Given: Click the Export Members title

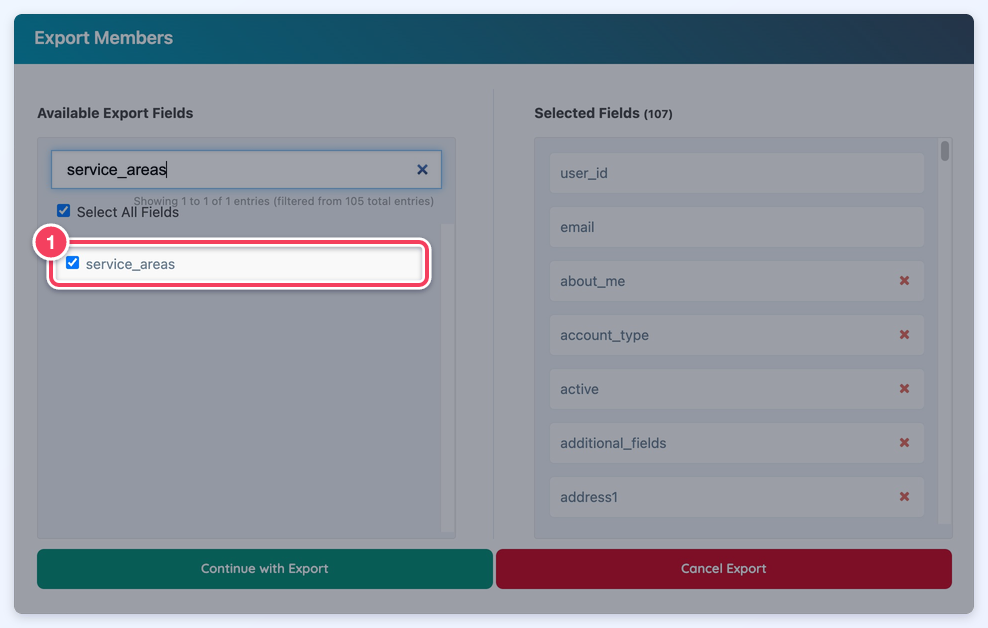Looking at the screenshot, I should pos(103,38).
